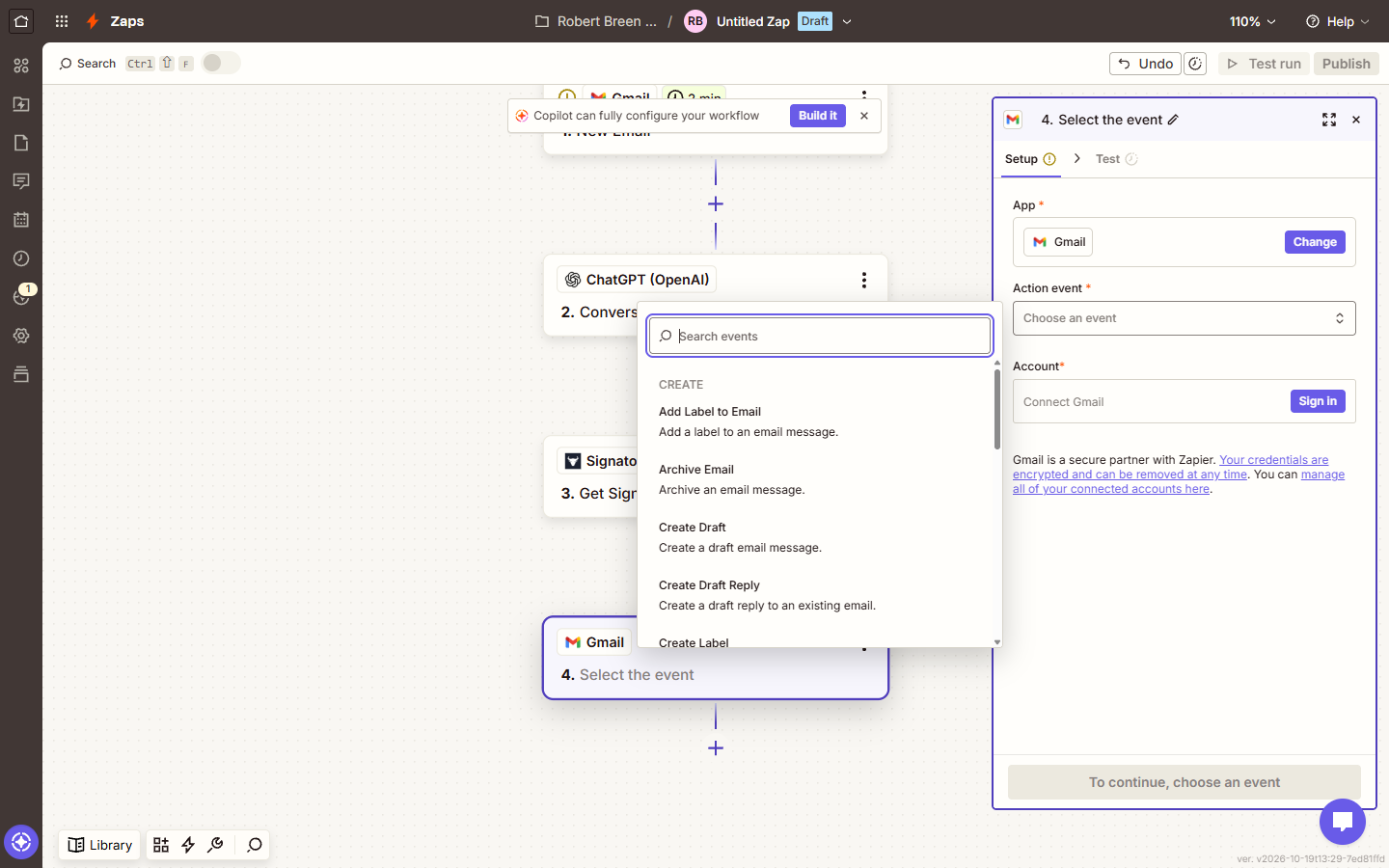The width and height of the screenshot is (1389, 868).
Task: Switch to the Test tab
Action: pyautogui.click(x=1116, y=159)
